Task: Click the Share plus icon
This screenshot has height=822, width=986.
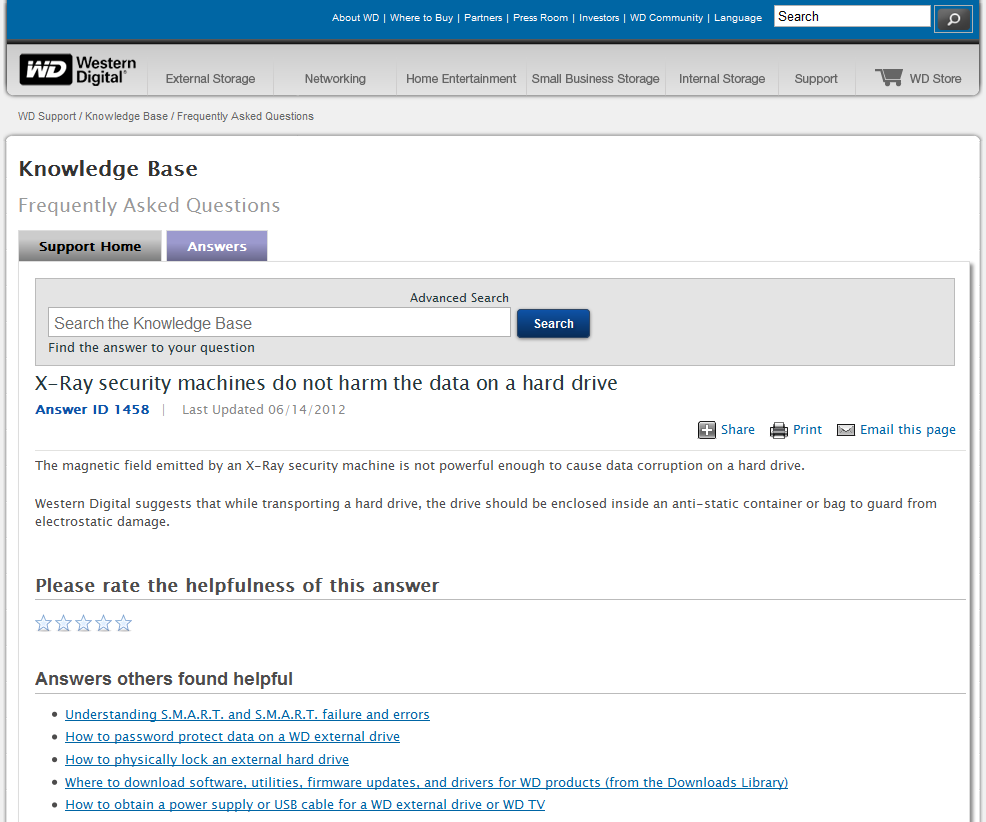Action: tap(707, 430)
